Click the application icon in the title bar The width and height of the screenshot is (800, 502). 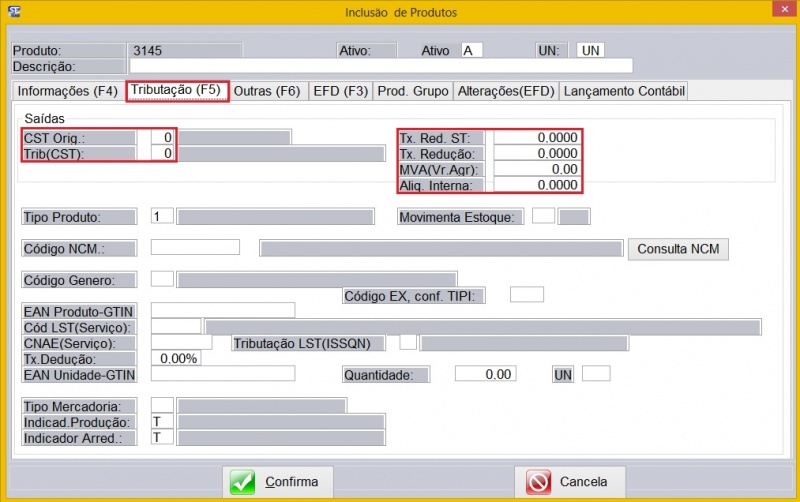(14, 12)
